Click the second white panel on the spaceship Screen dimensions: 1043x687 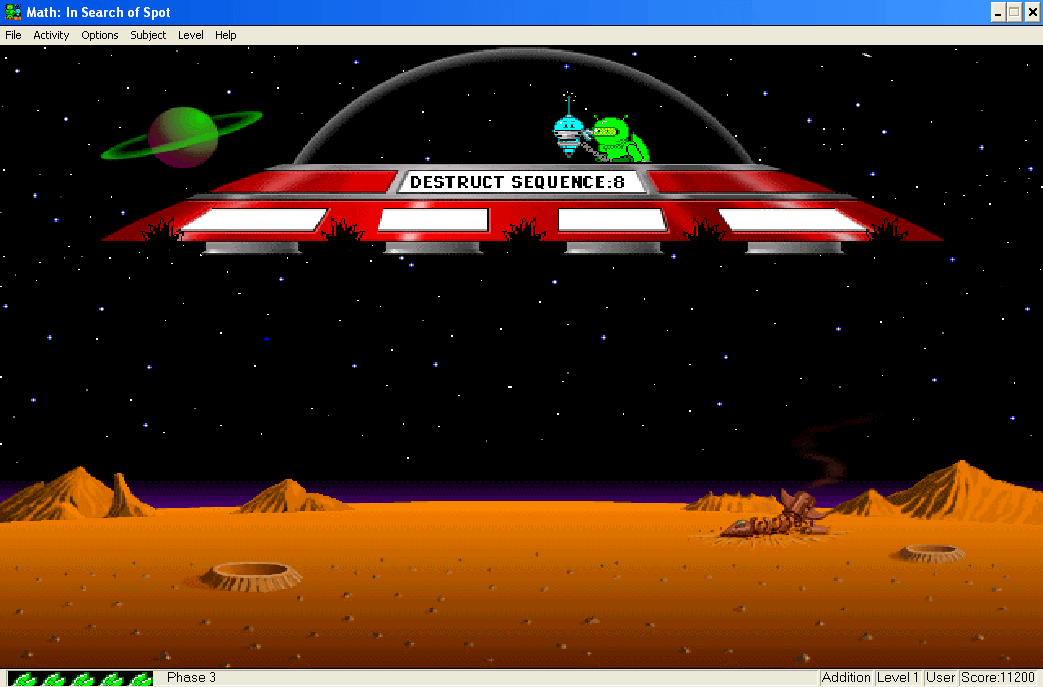[433, 220]
